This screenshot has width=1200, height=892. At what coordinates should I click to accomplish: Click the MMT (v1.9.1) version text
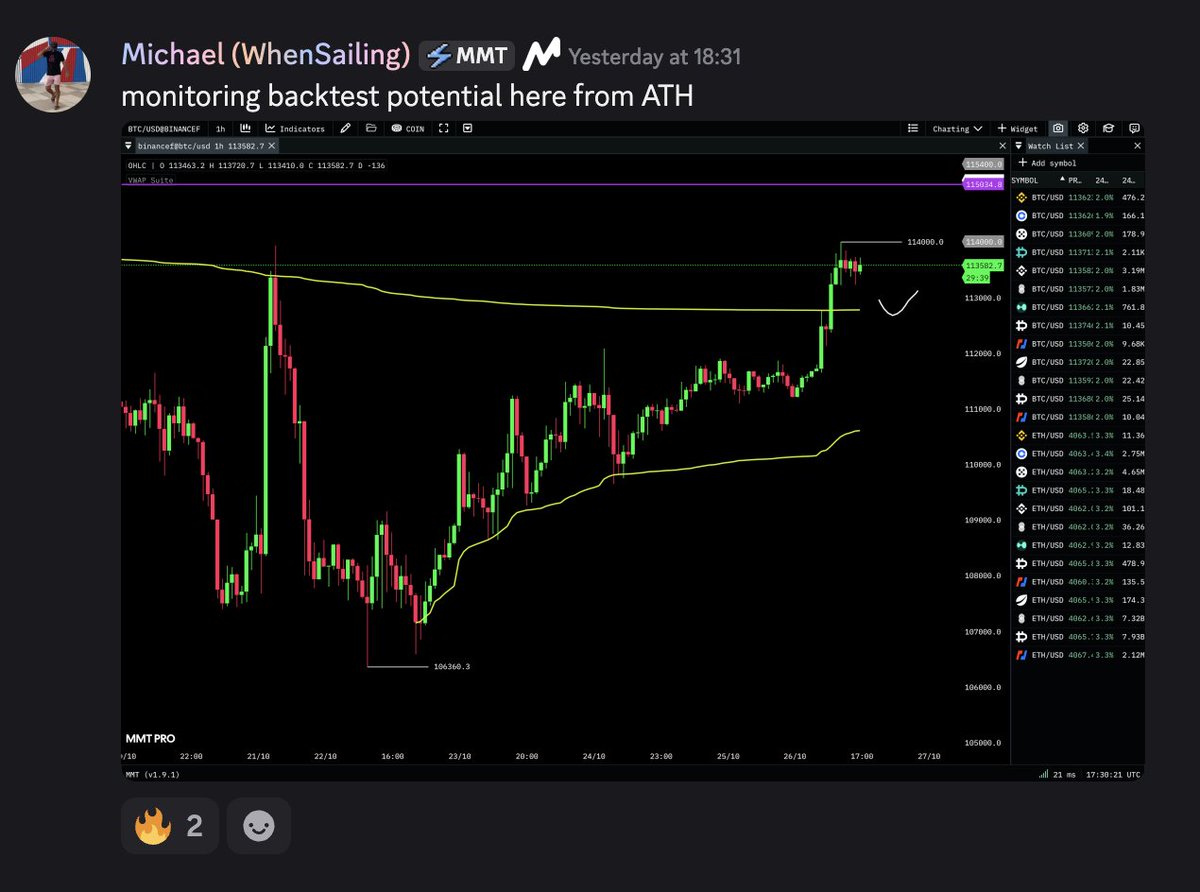(x=152, y=773)
